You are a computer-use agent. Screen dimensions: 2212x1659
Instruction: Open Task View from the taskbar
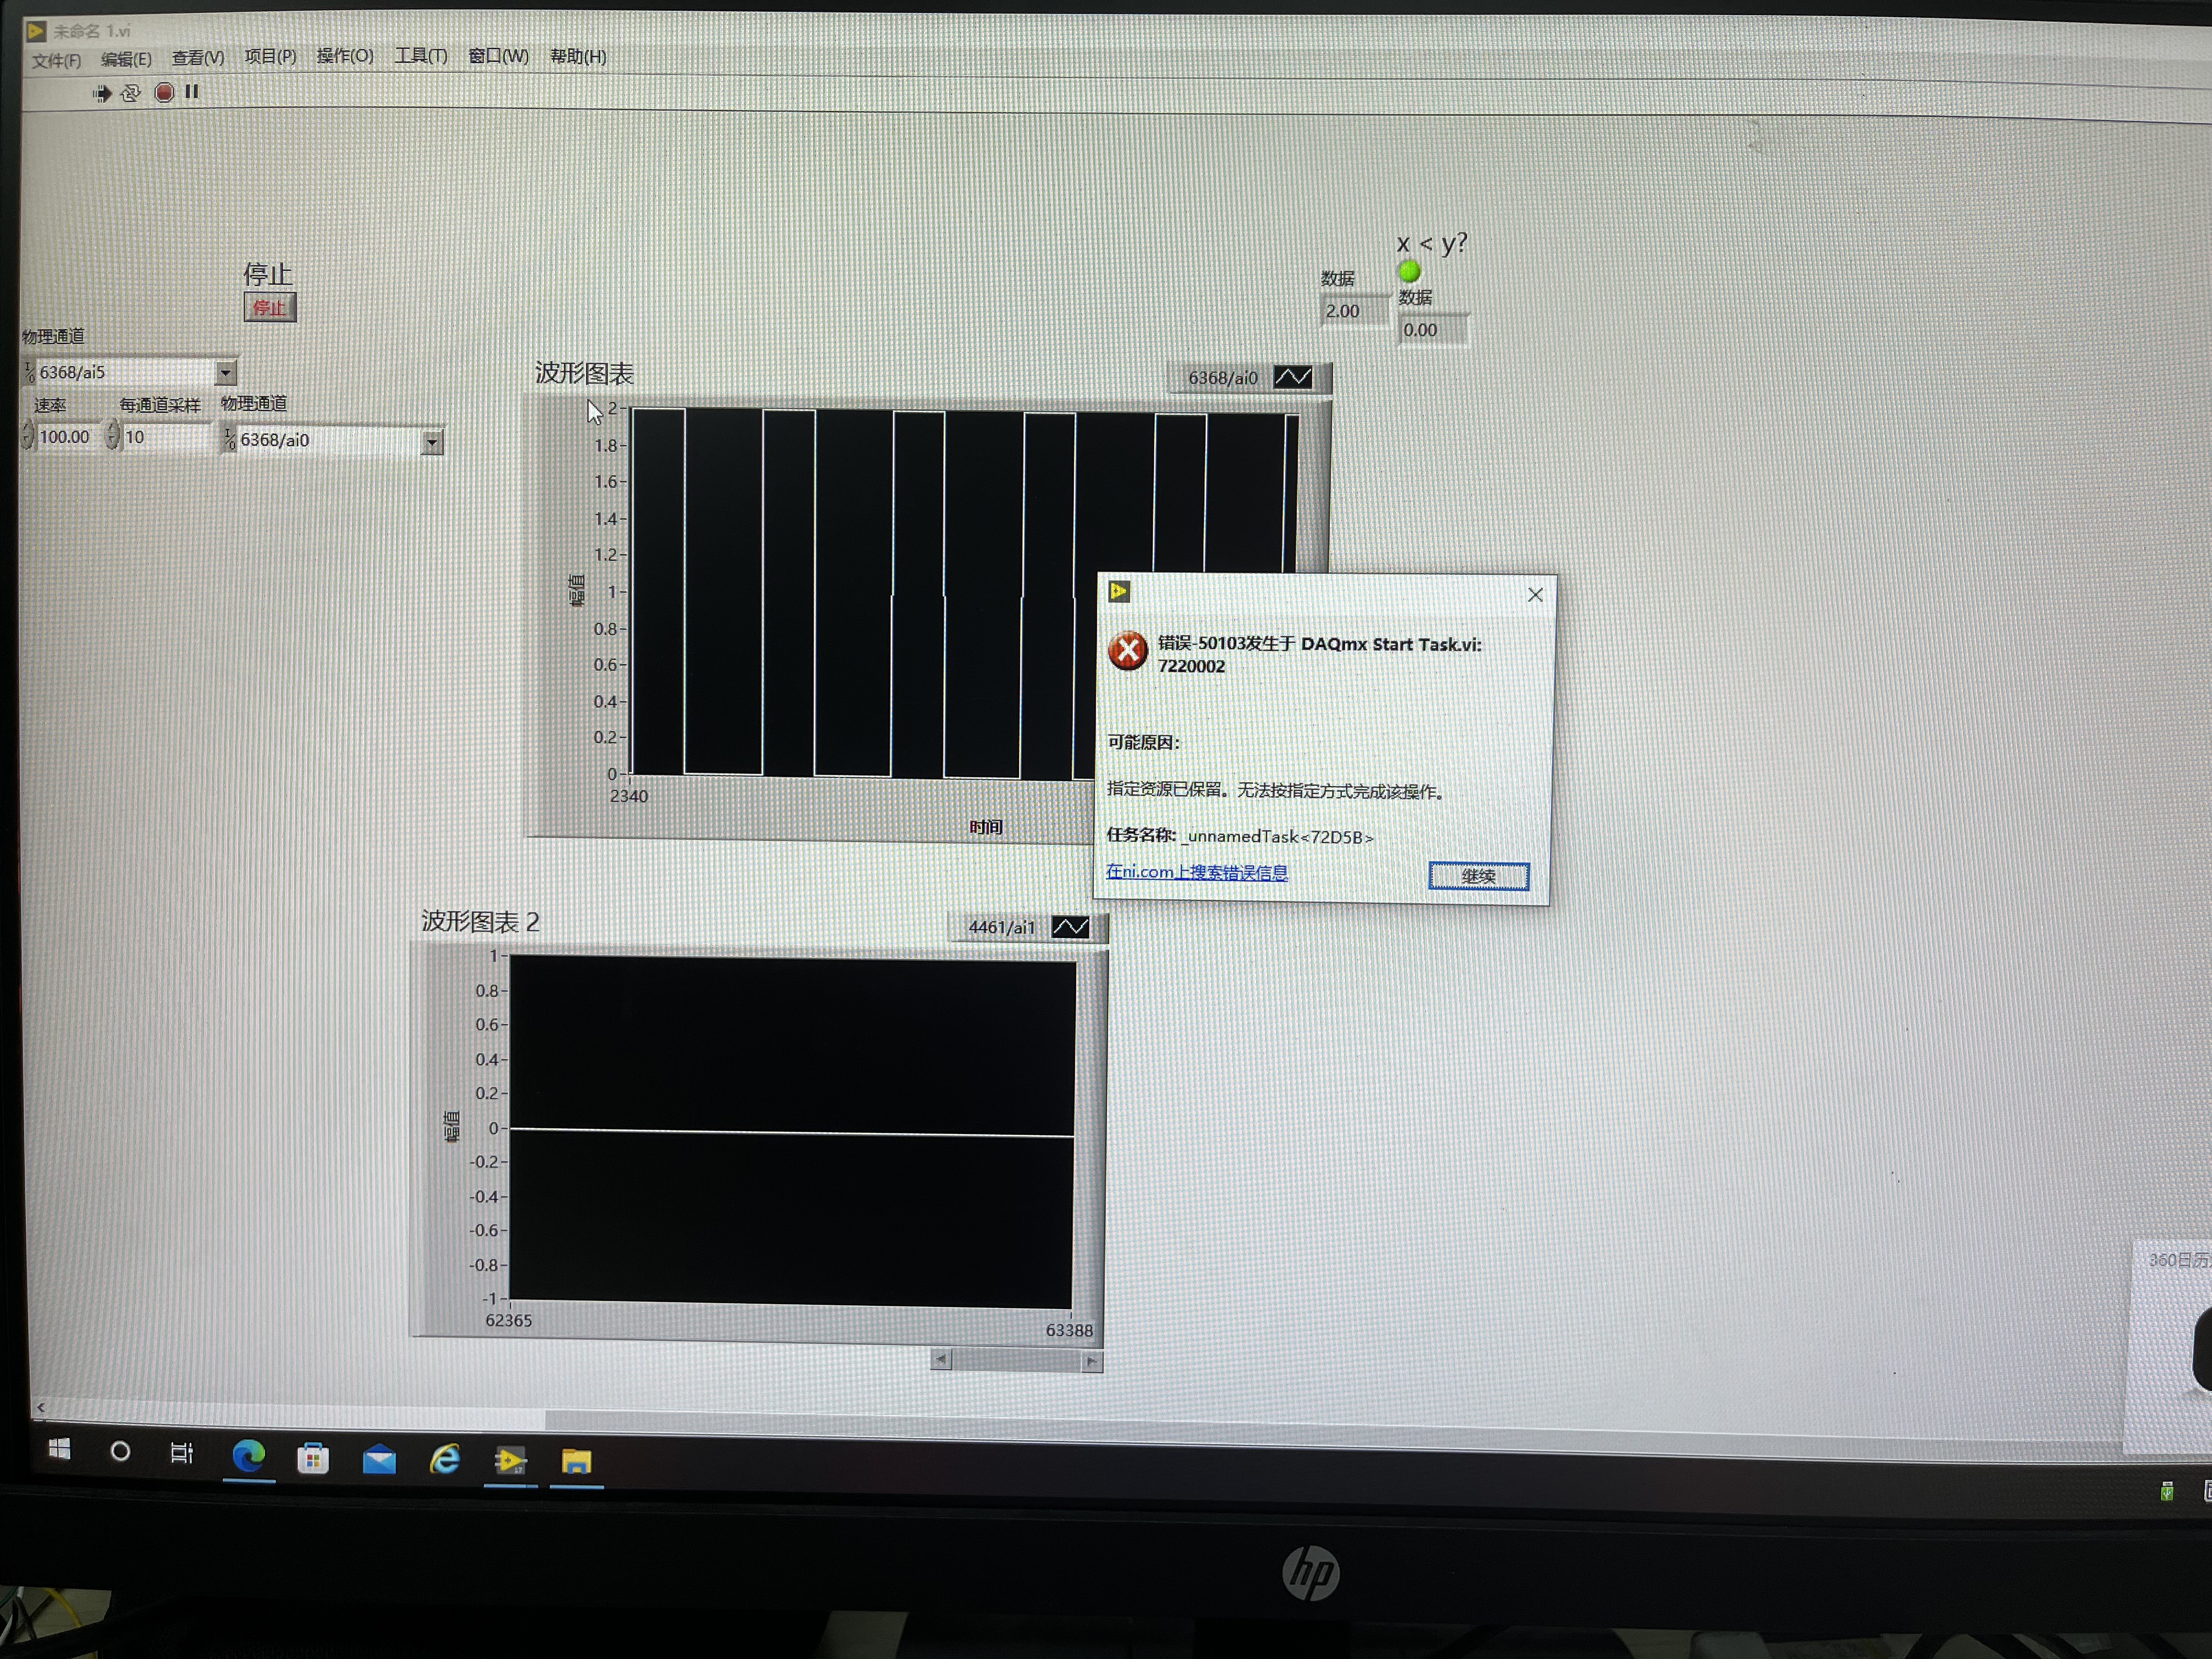point(182,1453)
